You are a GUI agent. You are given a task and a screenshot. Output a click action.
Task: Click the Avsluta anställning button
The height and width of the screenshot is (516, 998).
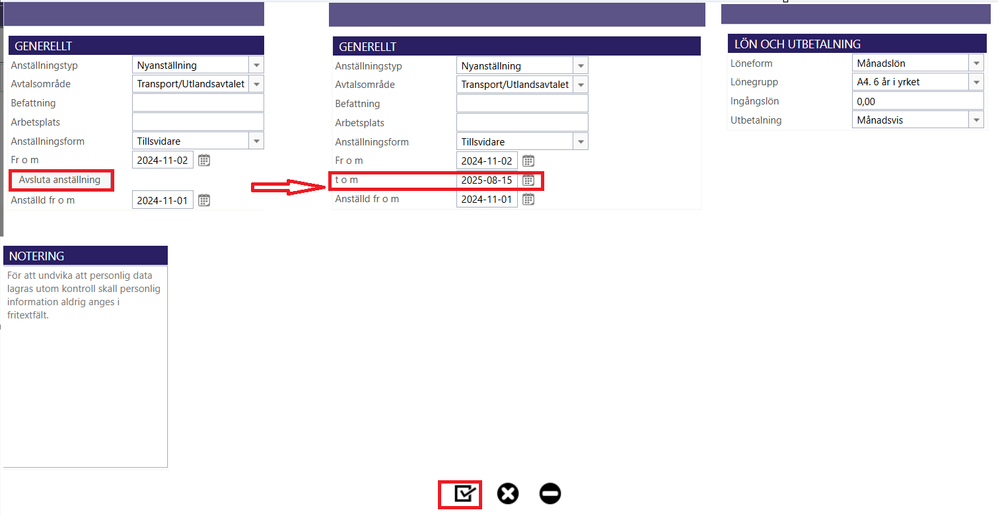60,180
